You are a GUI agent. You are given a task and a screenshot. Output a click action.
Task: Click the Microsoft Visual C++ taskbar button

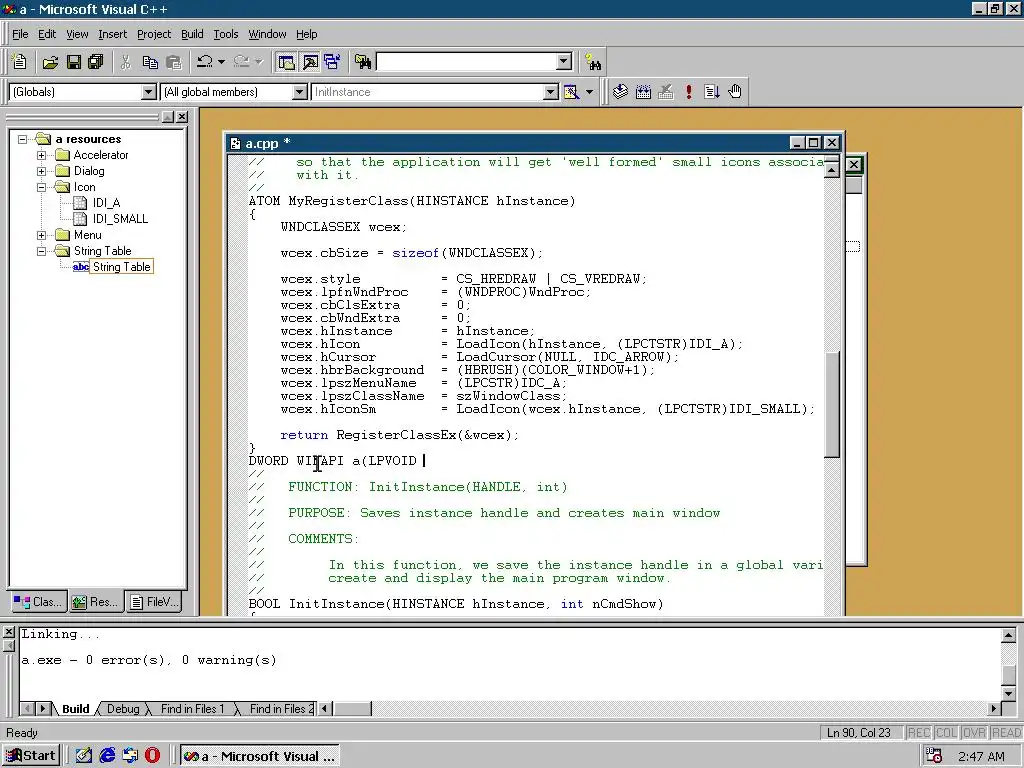coord(259,756)
